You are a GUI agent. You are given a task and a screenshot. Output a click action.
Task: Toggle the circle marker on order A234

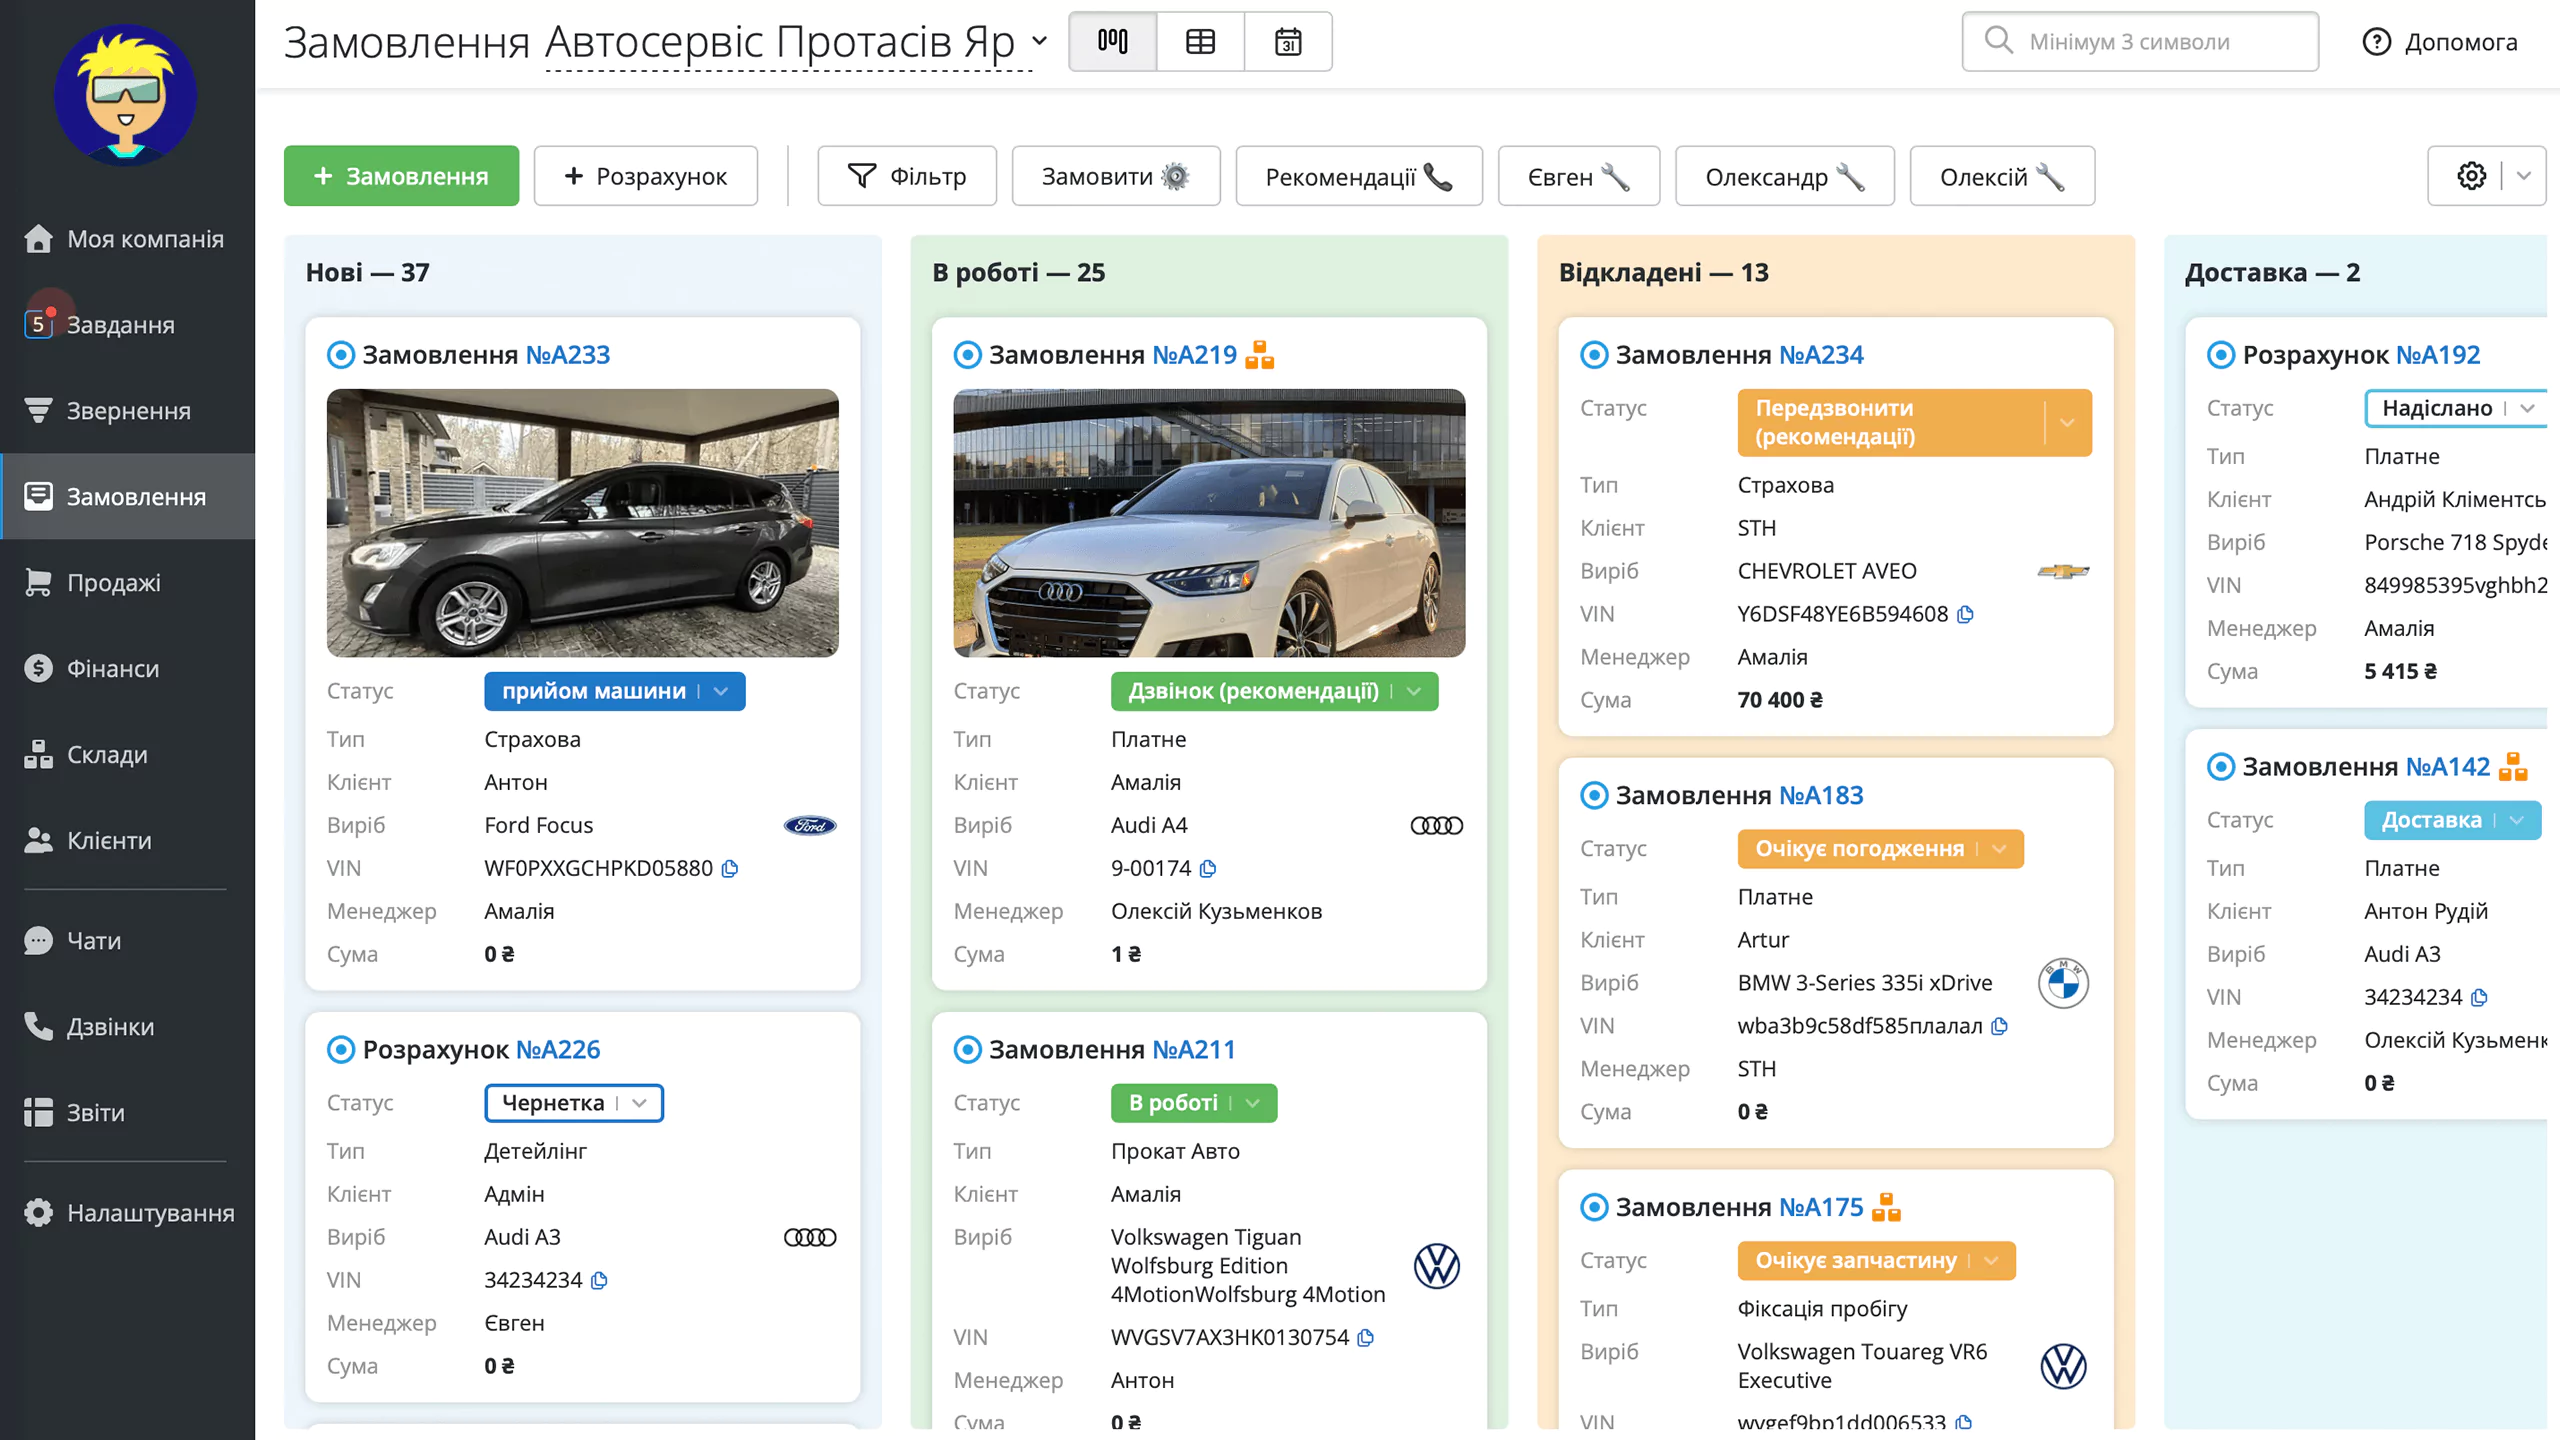[1594, 355]
